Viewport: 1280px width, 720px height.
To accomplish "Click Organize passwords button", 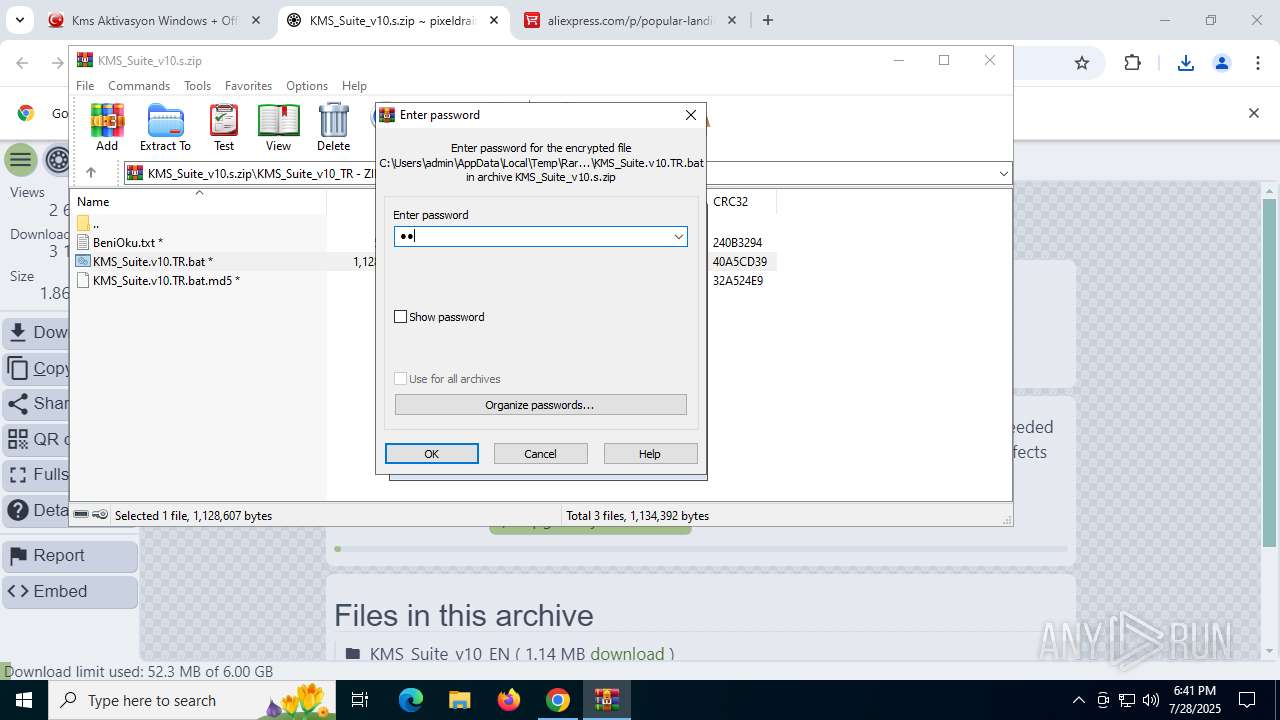I will point(540,405).
